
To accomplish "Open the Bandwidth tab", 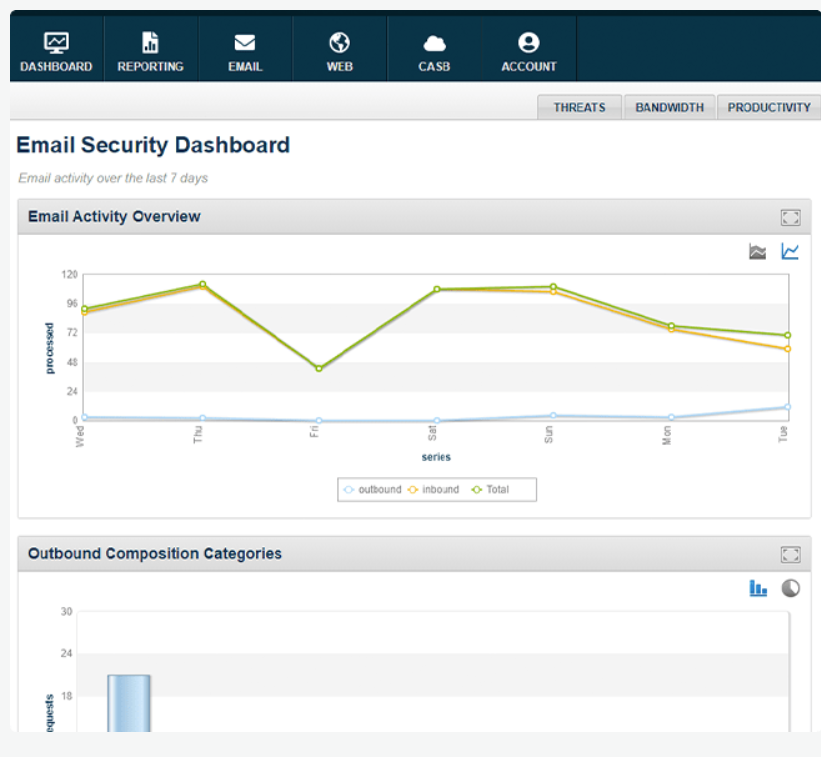I will 669,107.
